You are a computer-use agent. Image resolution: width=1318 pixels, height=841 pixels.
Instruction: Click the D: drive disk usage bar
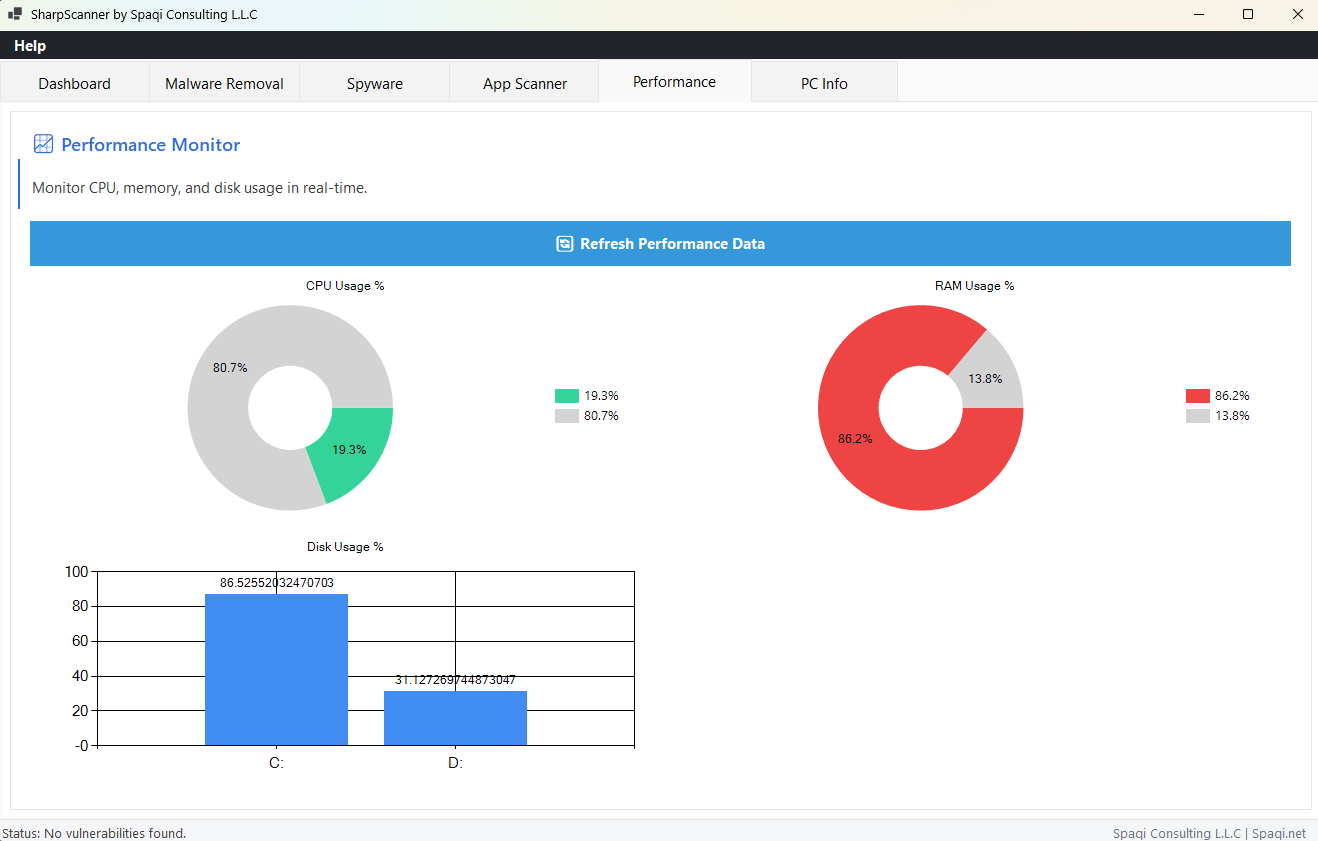tap(455, 718)
